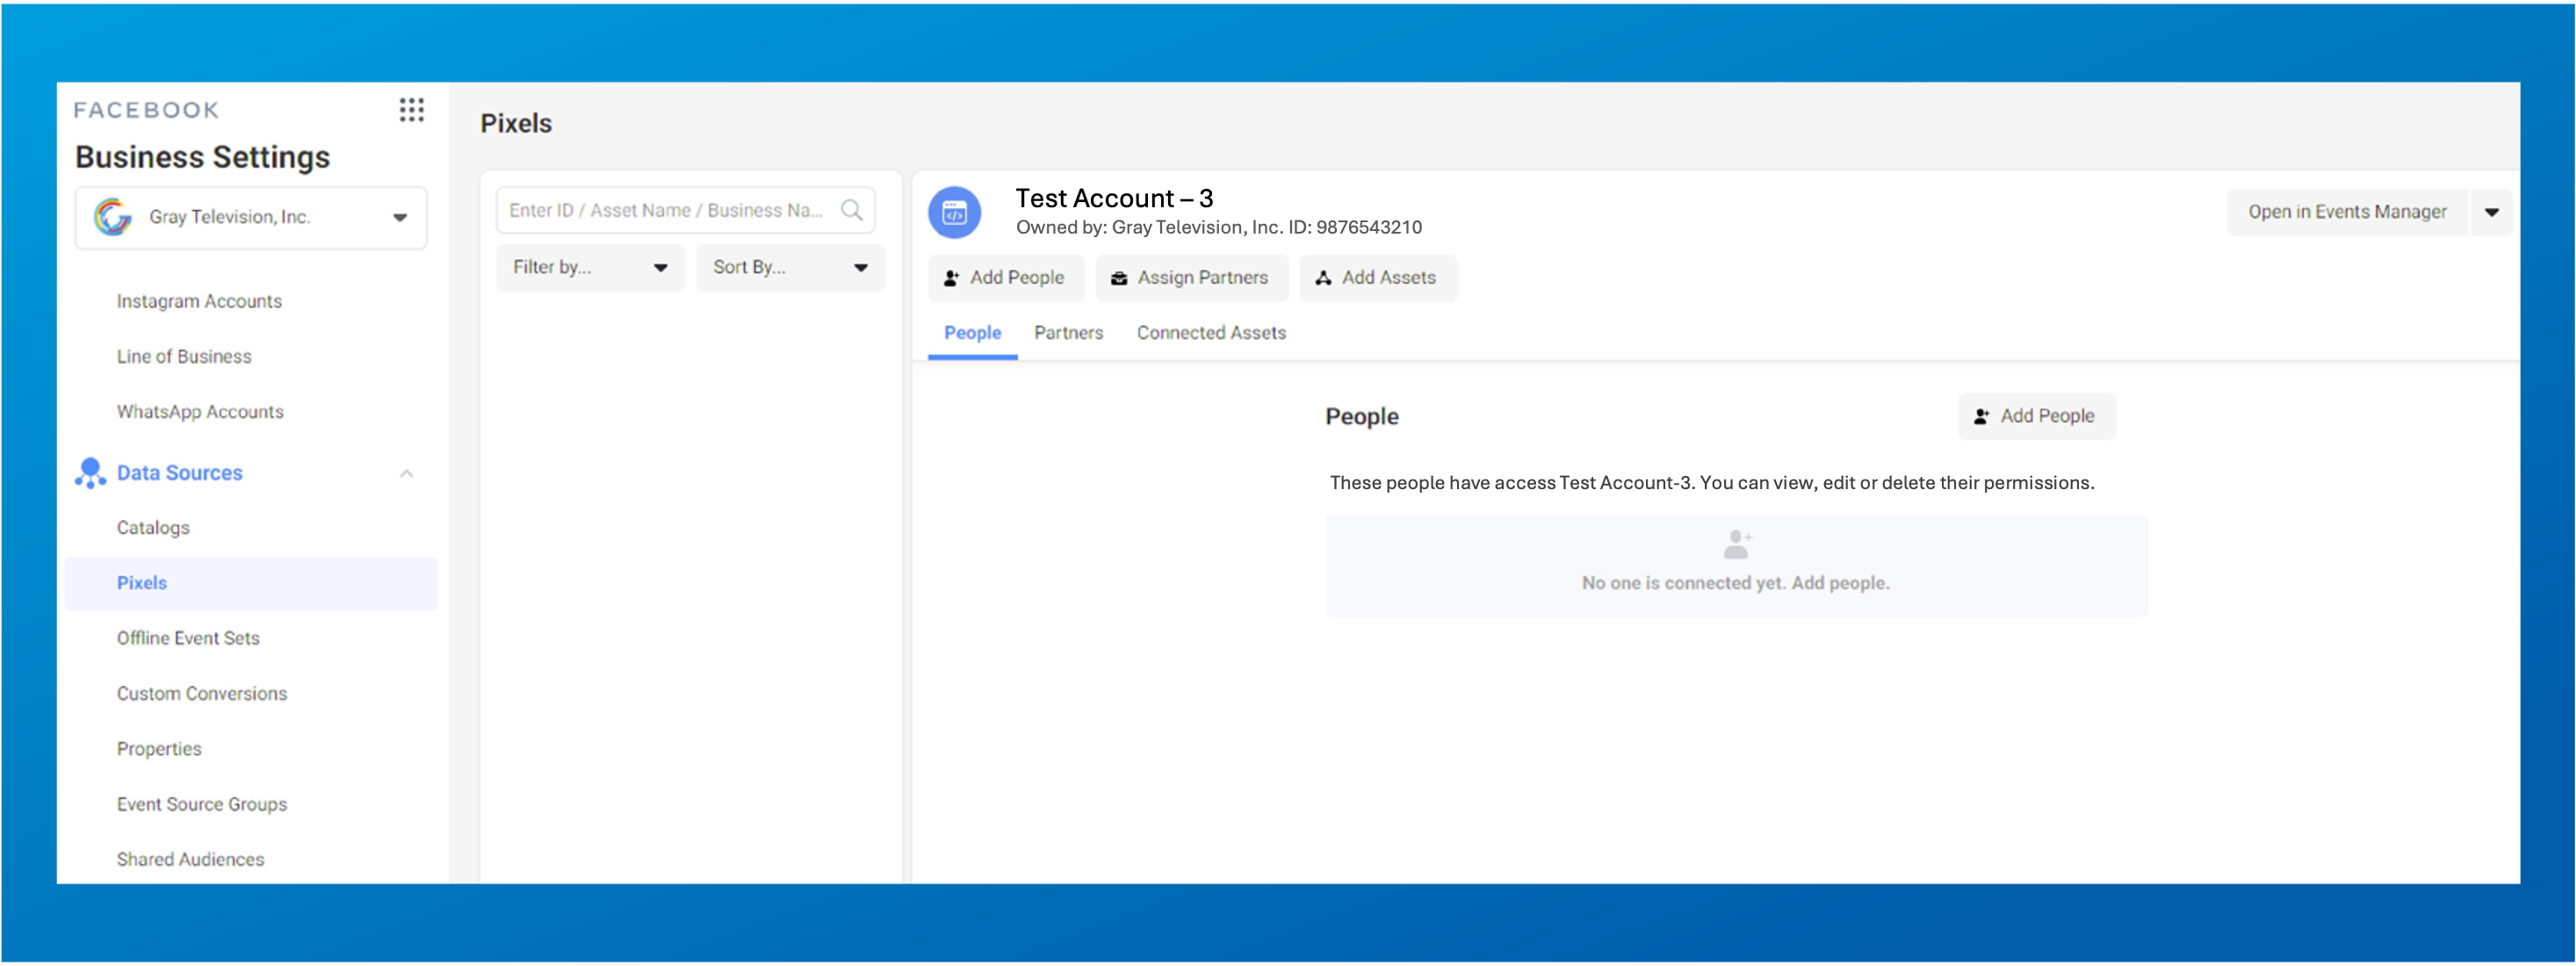2576x966 pixels.
Task: Click the Gray Television logo icon
Action: 112,217
